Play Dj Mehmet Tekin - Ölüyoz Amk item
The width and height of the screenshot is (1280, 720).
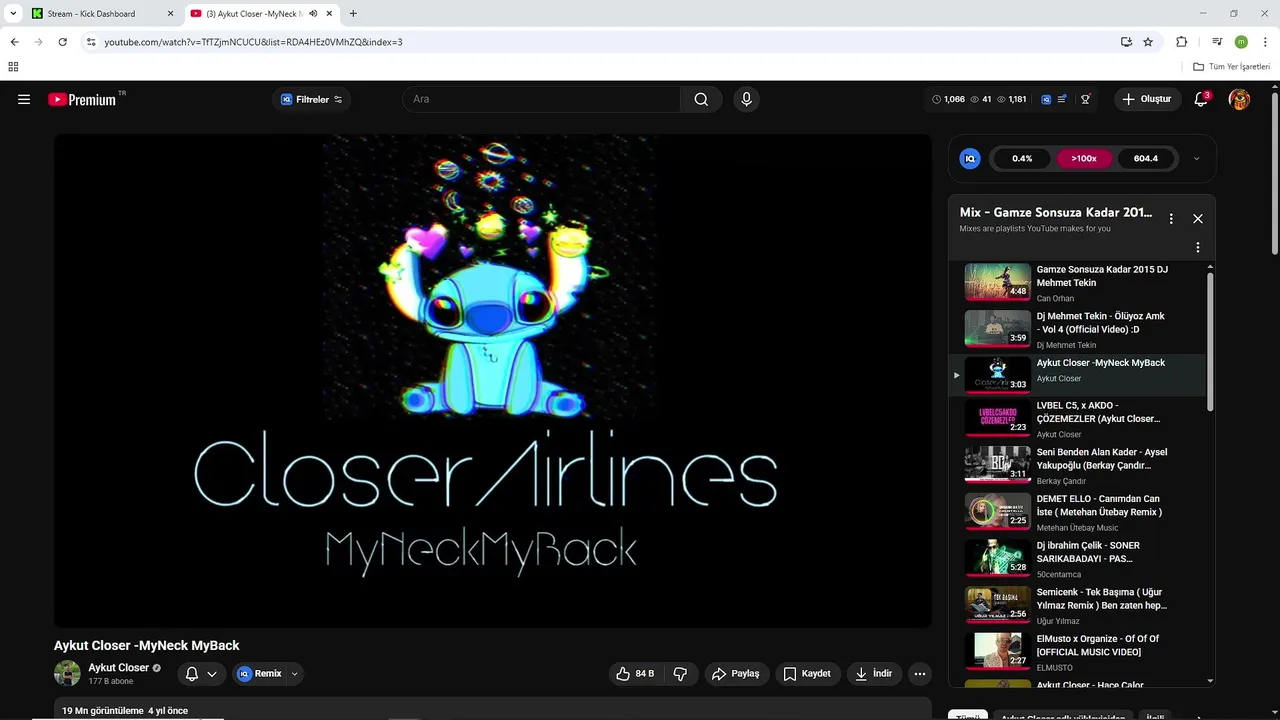pyautogui.click(x=1078, y=329)
